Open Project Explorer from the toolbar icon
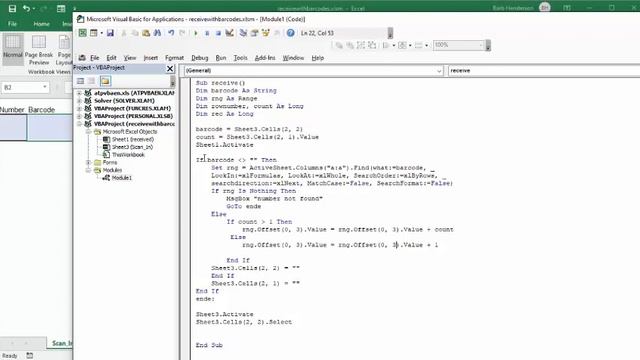This screenshot has height=360, width=640. click(243, 33)
